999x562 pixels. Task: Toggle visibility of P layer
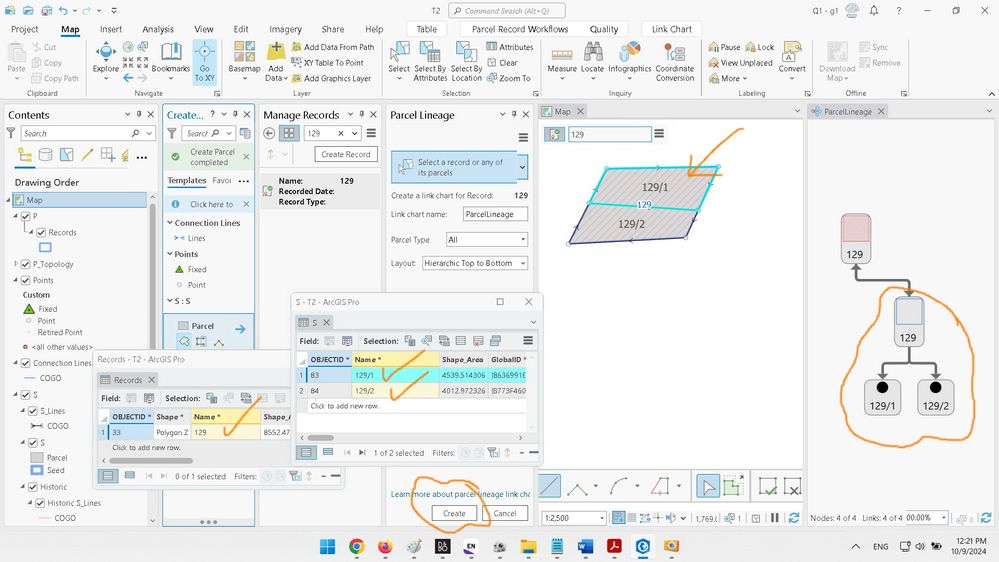(25, 216)
